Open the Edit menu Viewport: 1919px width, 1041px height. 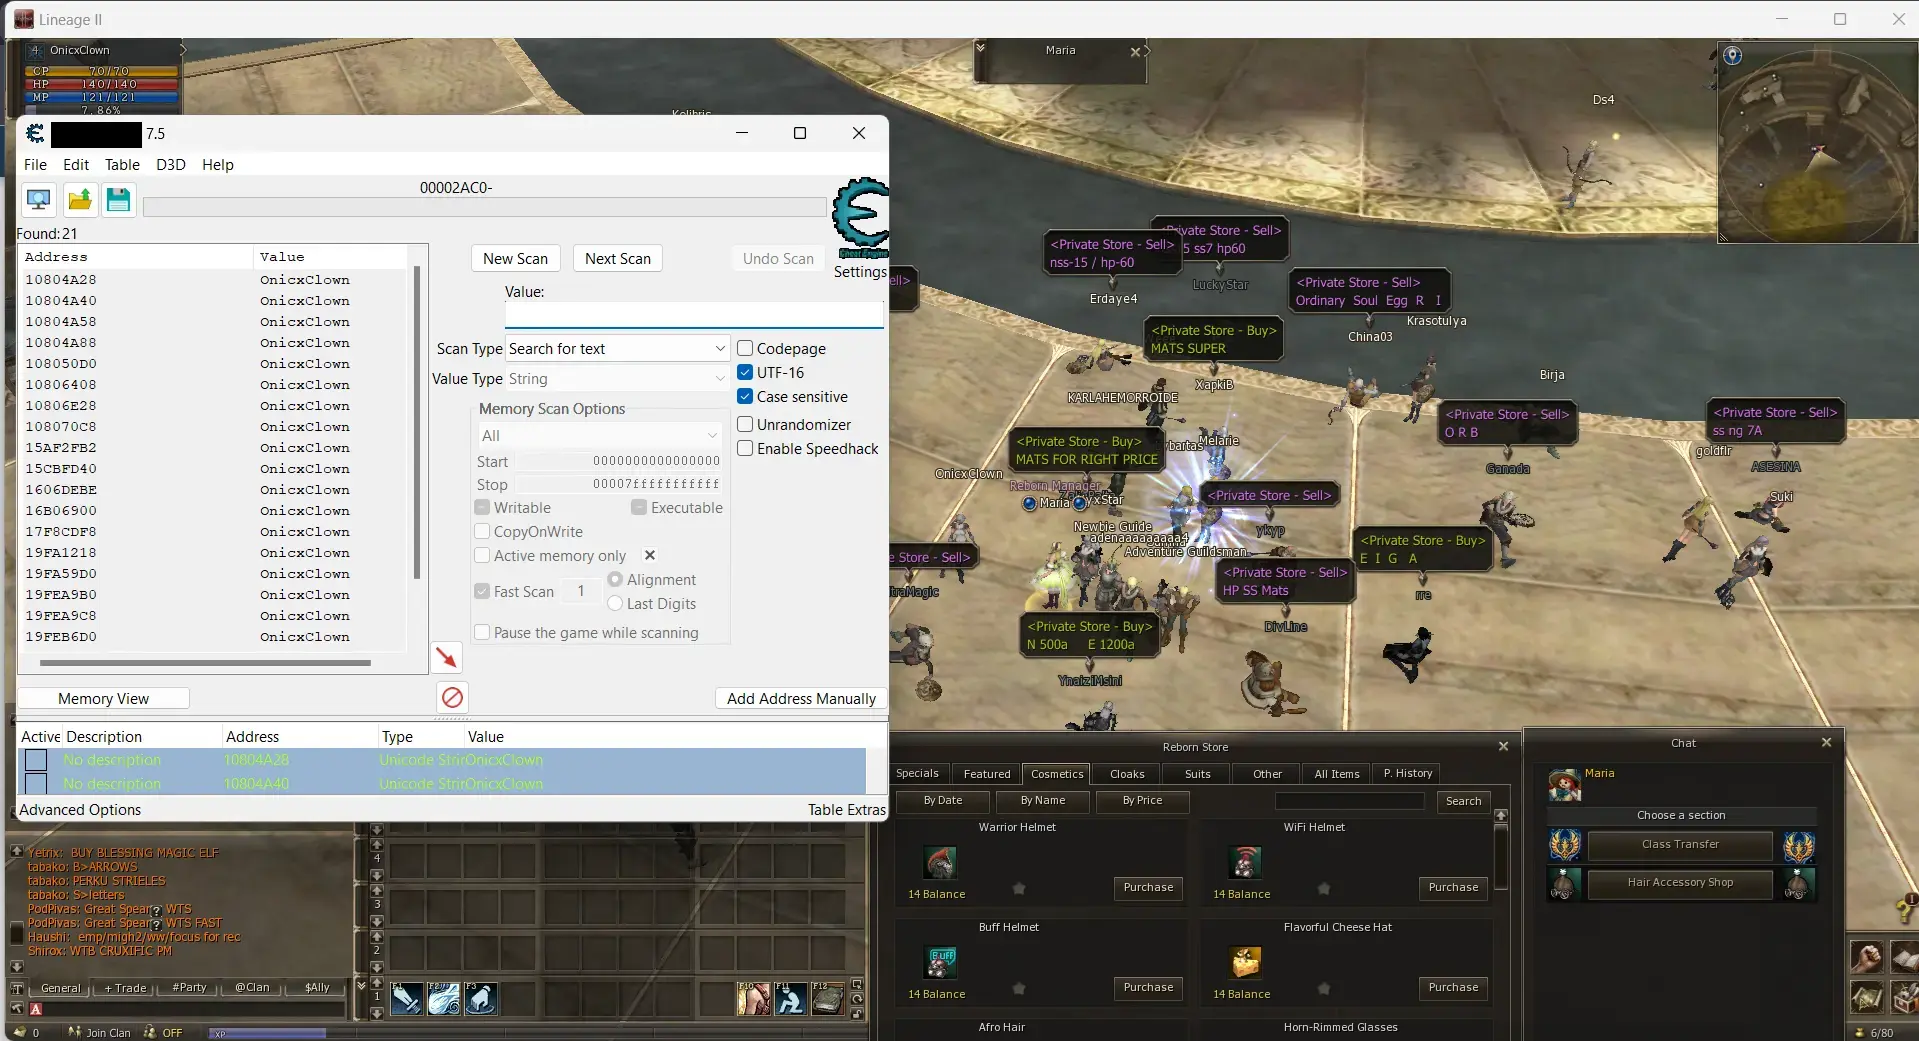76,164
